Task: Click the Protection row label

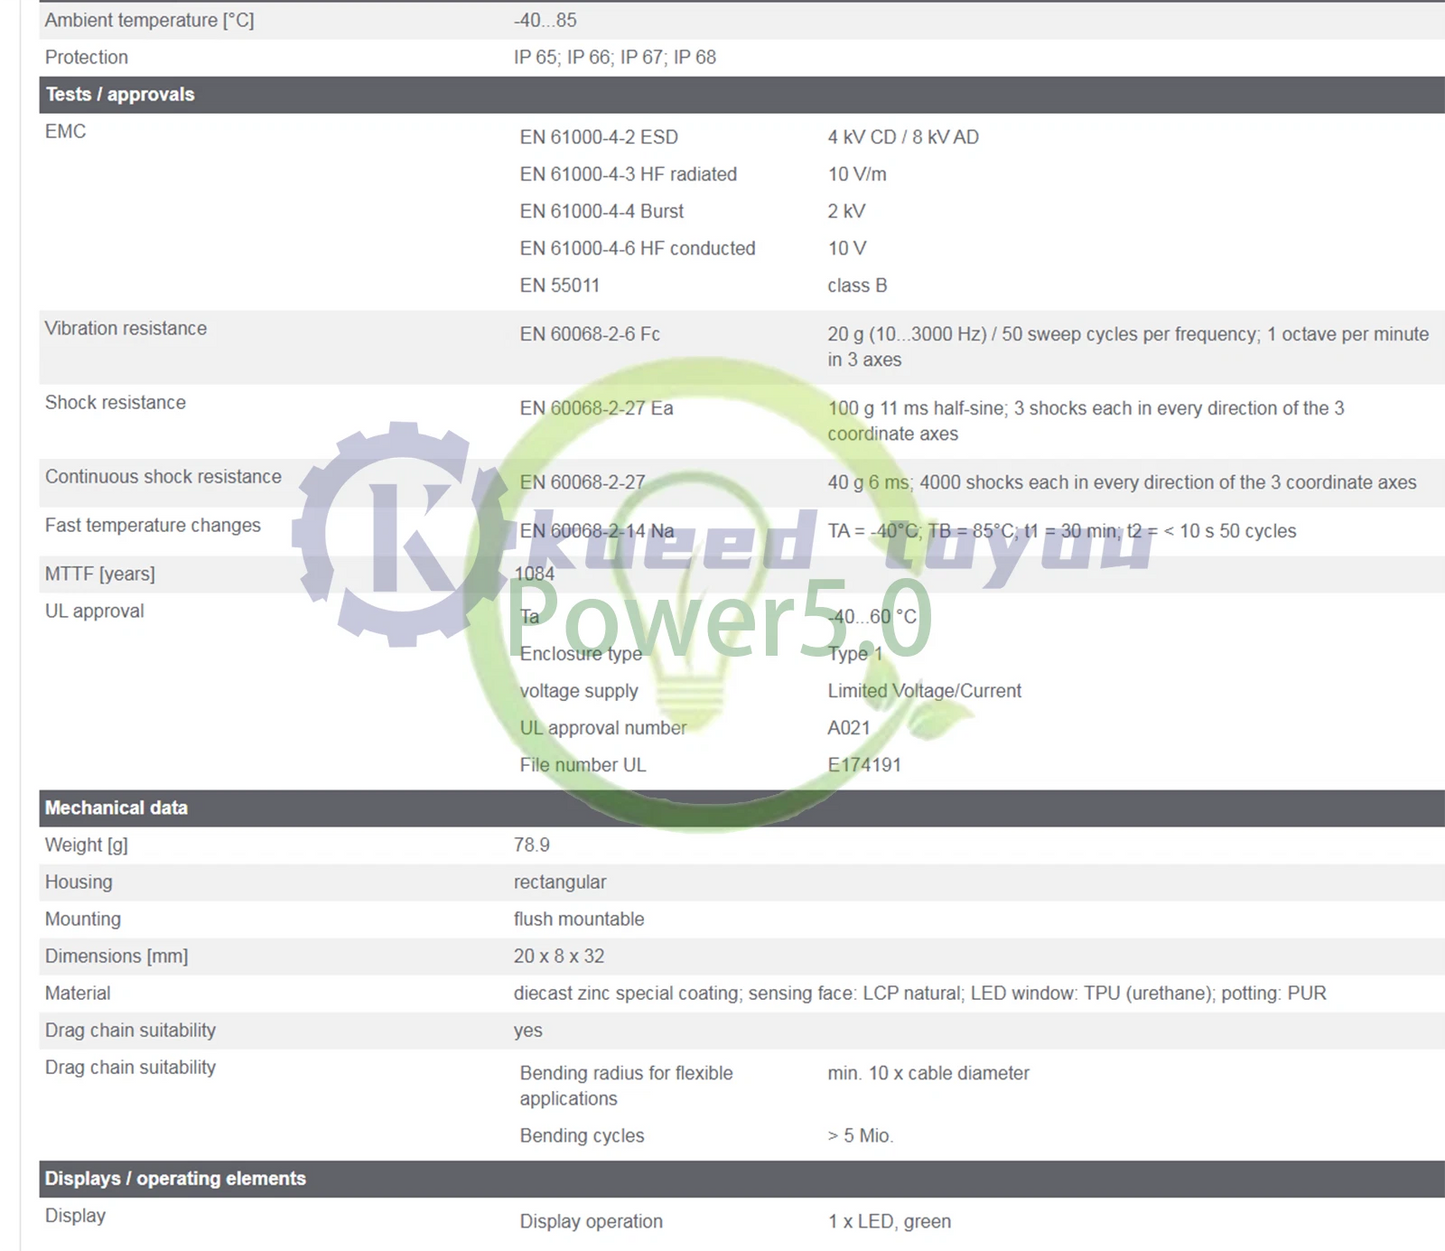Action: point(86,57)
